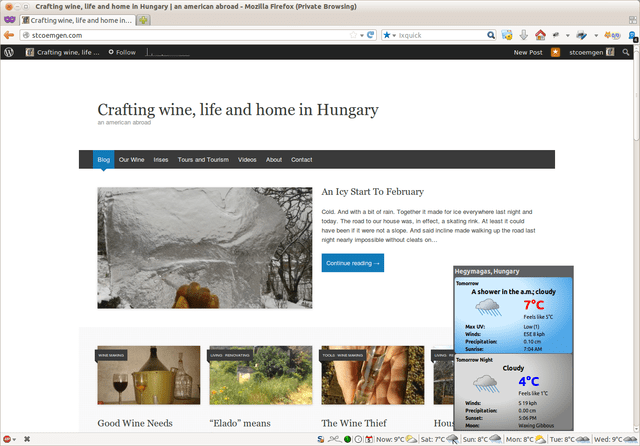Screen dimensions: 640x446
Task: Click the magnifier in the ixquick search box
Action: pos(491,35)
